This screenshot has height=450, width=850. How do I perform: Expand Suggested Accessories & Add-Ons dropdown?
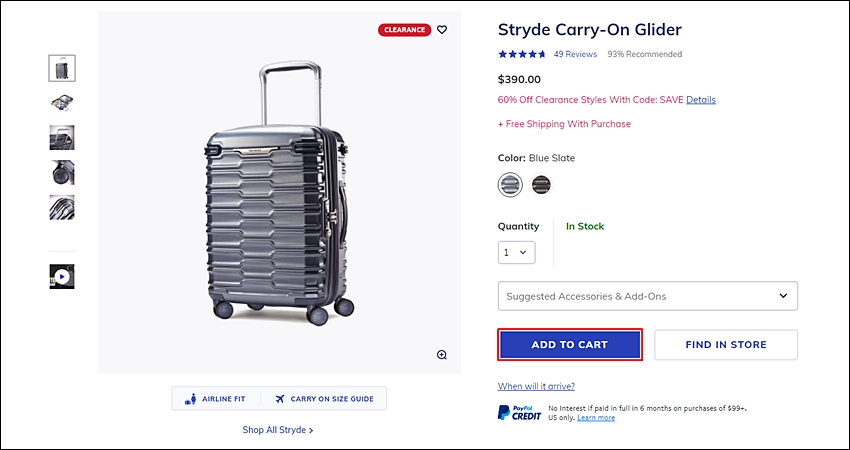tap(648, 296)
